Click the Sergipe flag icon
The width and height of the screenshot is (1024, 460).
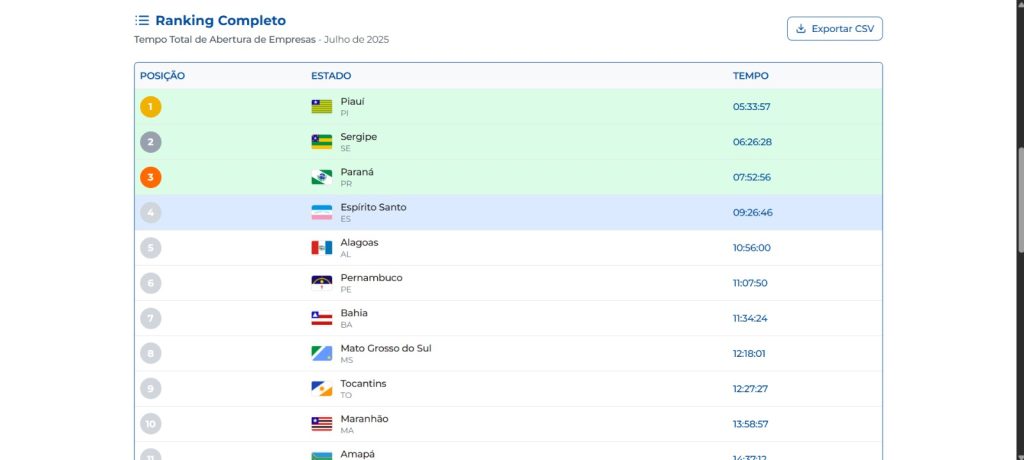(x=321, y=142)
